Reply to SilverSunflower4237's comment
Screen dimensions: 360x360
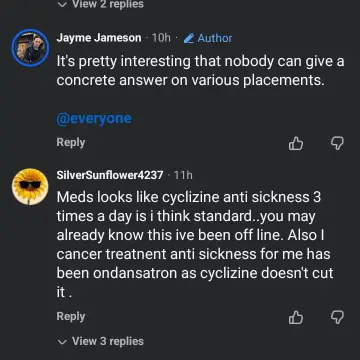(x=71, y=316)
